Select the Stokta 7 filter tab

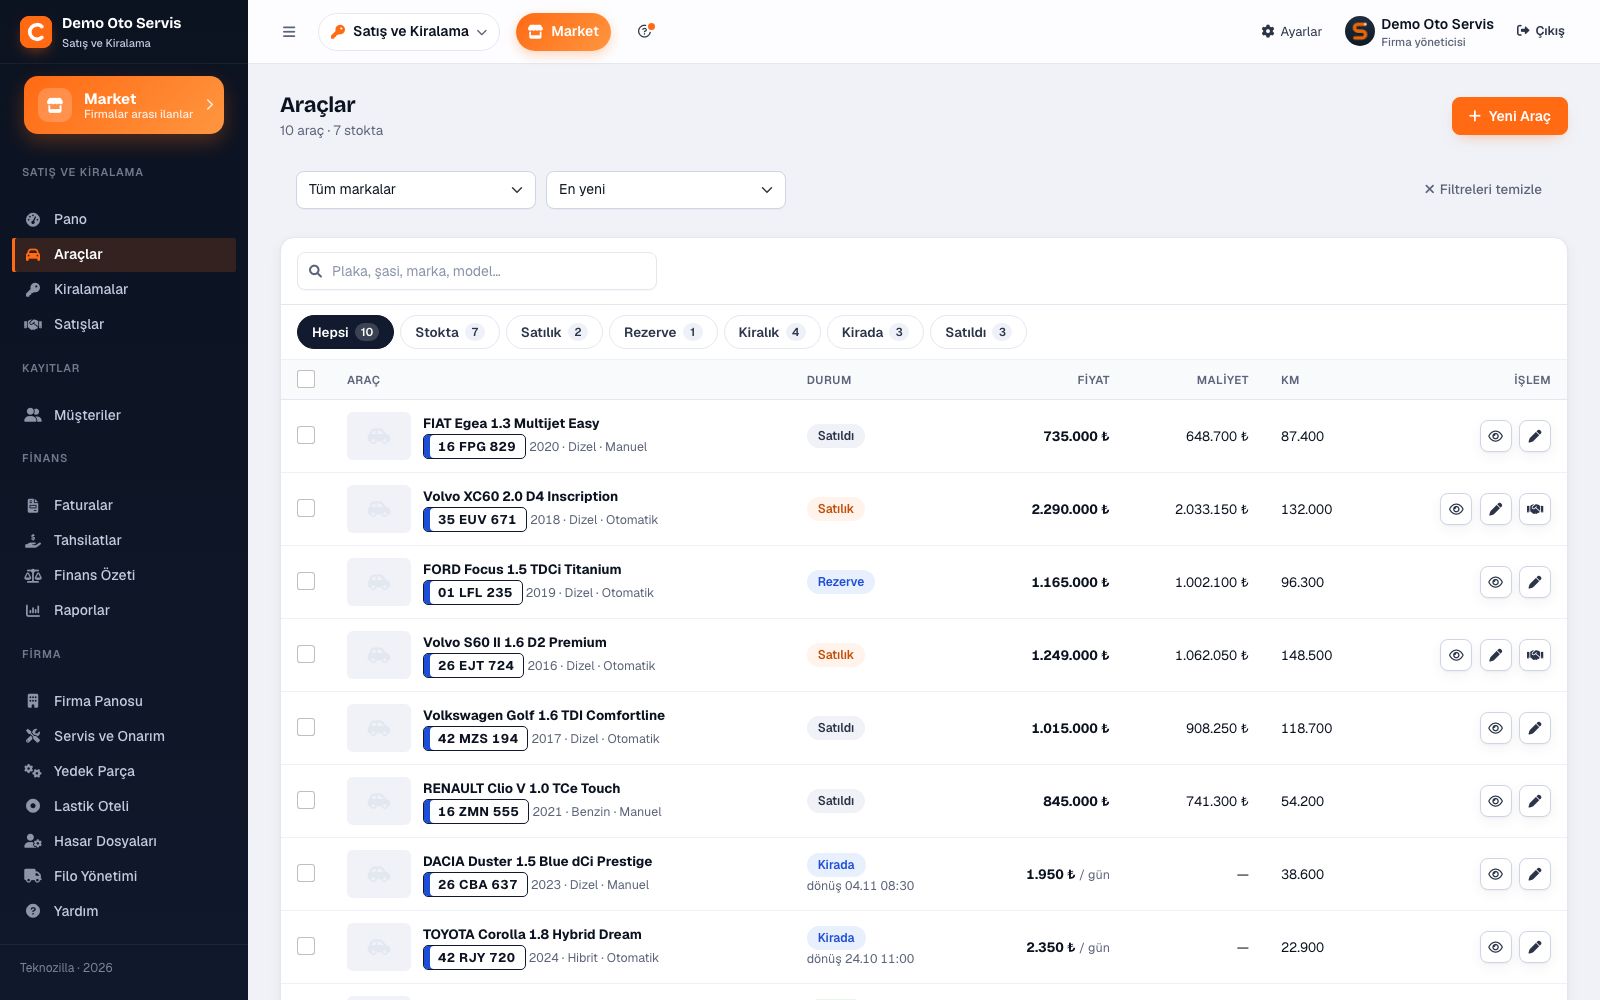[x=450, y=332]
